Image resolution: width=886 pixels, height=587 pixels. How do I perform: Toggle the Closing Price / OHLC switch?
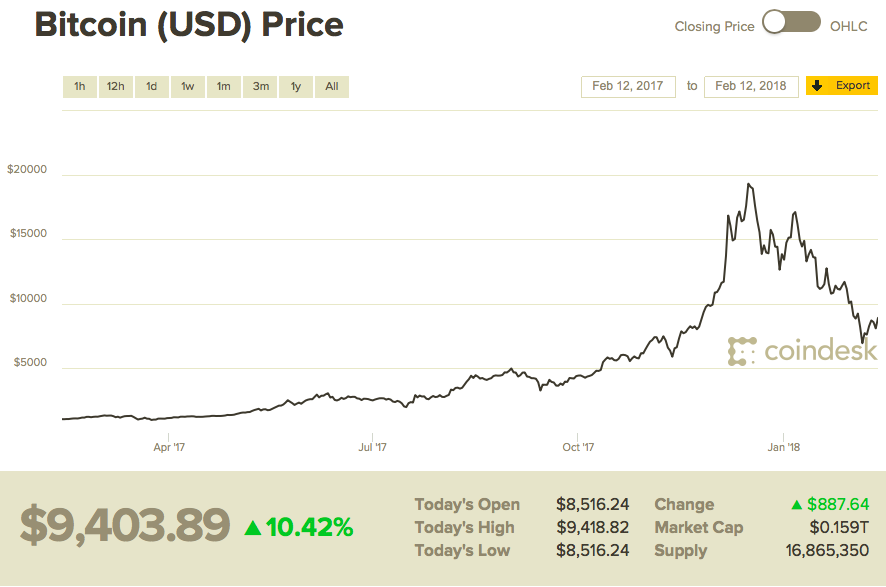(791, 23)
